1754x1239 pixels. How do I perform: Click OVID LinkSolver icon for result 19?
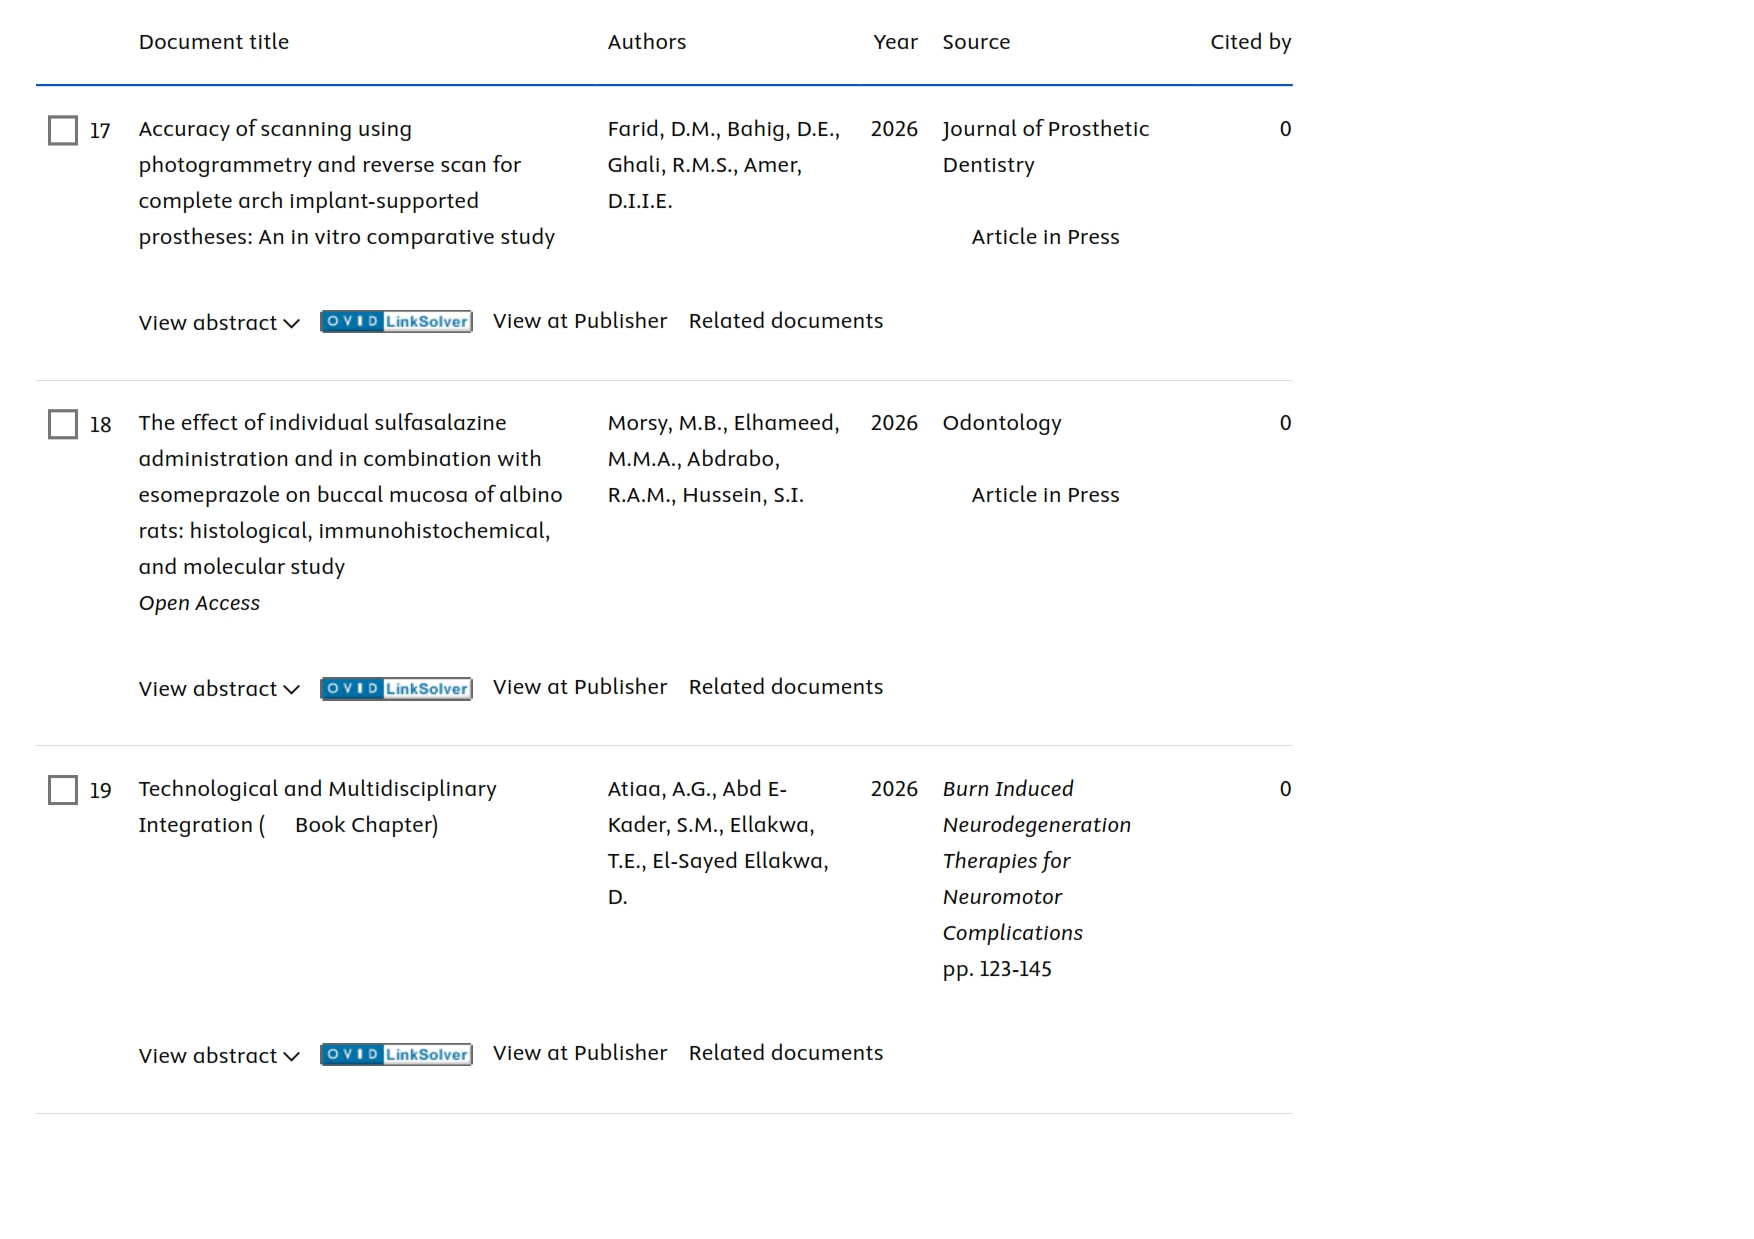tap(396, 1054)
